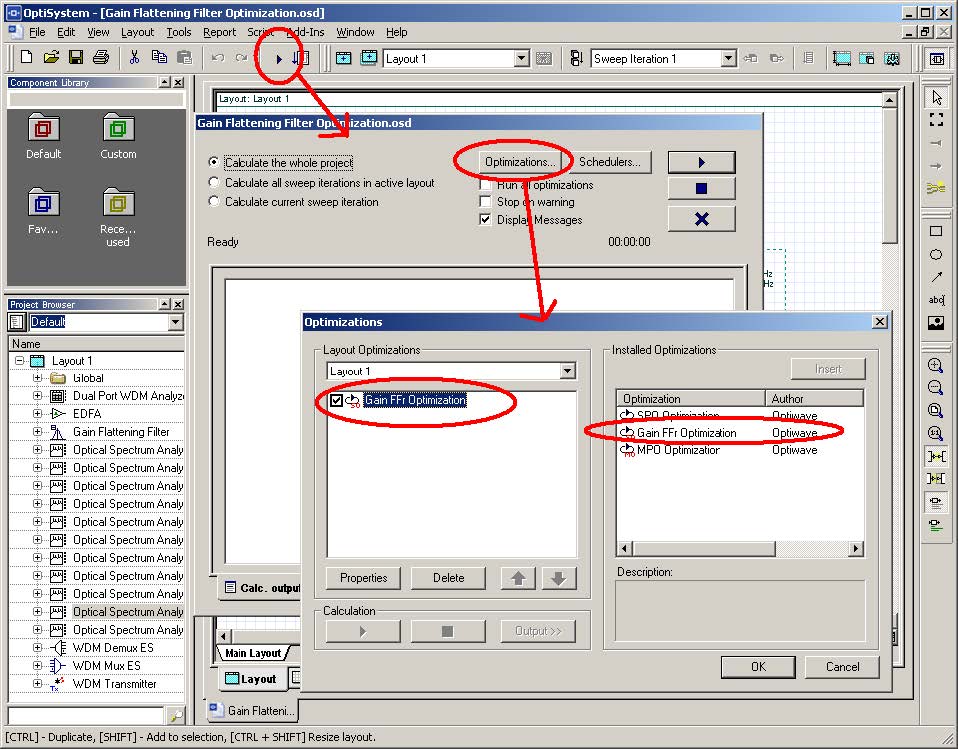Move optimization up with the arrow button
Screen dimensions: 958x749
[518, 578]
